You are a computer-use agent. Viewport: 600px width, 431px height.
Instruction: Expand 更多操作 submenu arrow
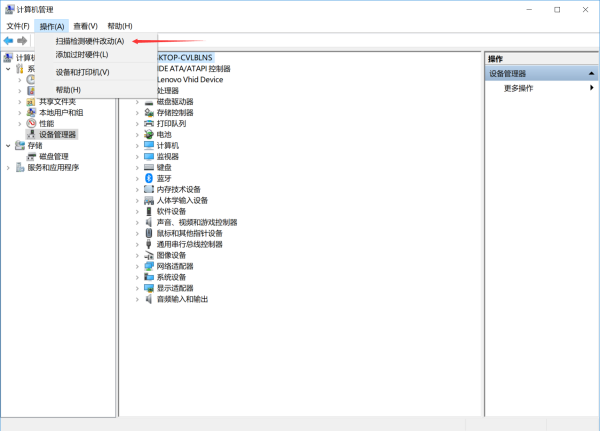592,88
